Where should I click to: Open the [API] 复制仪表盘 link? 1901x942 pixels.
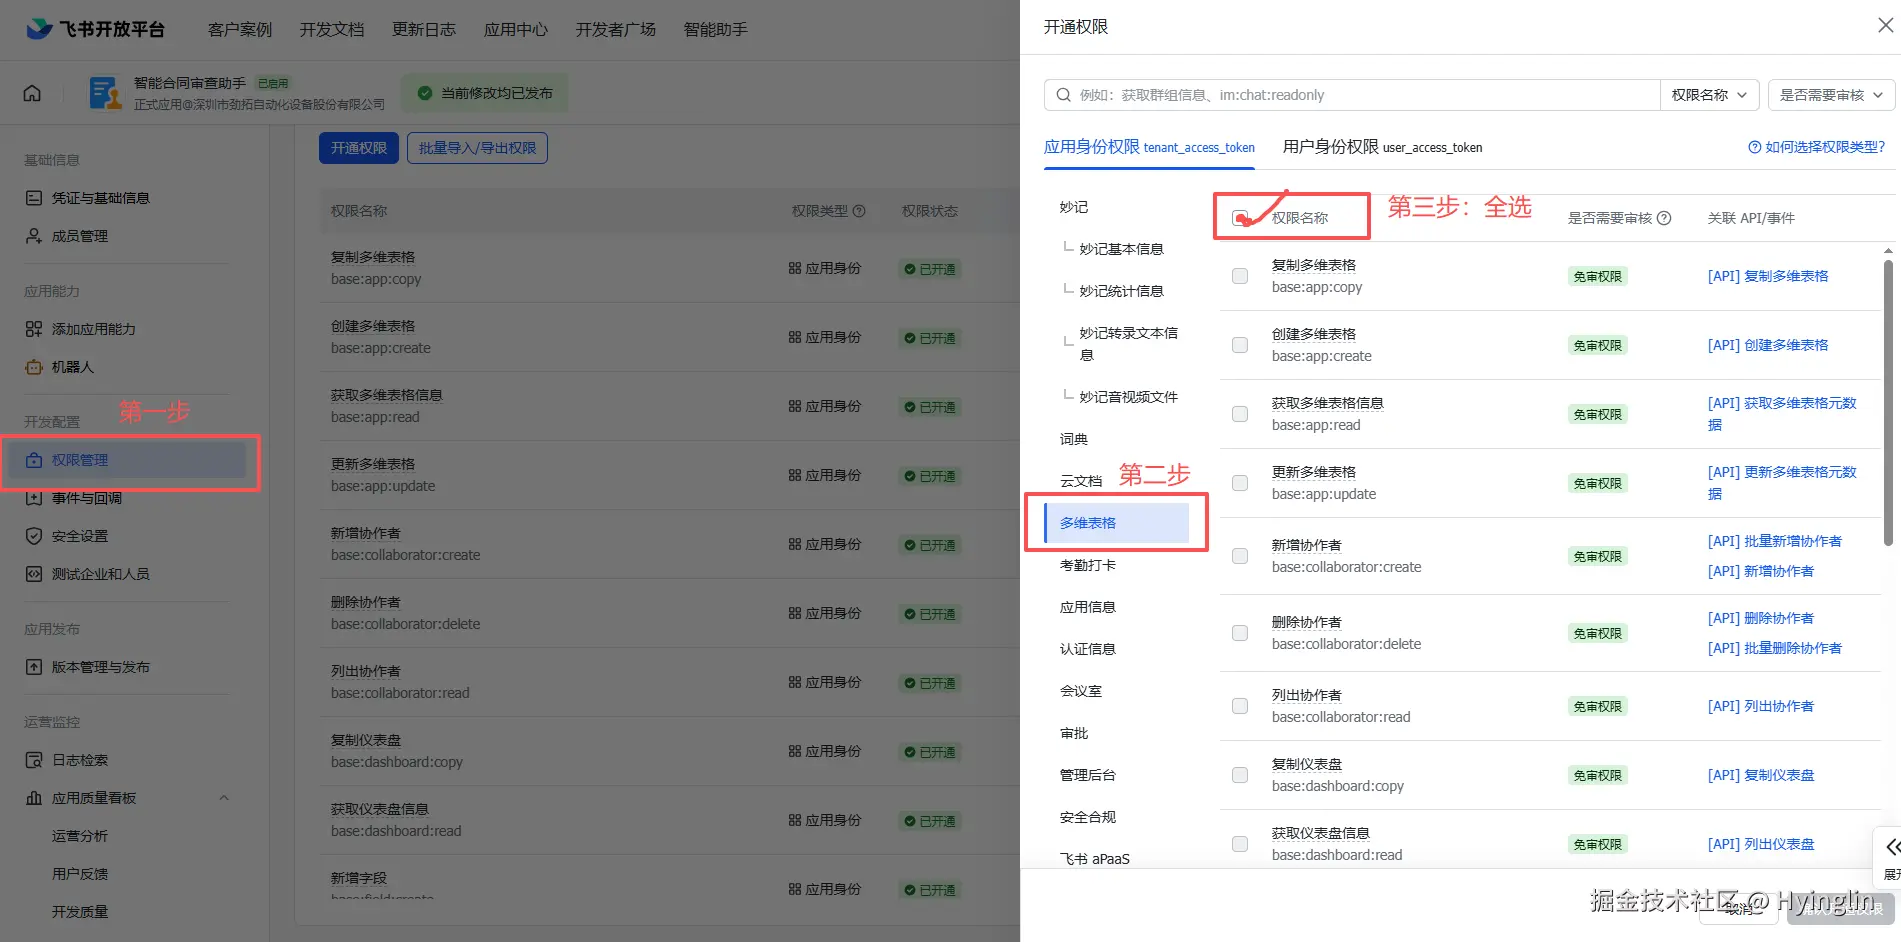(x=1761, y=775)
